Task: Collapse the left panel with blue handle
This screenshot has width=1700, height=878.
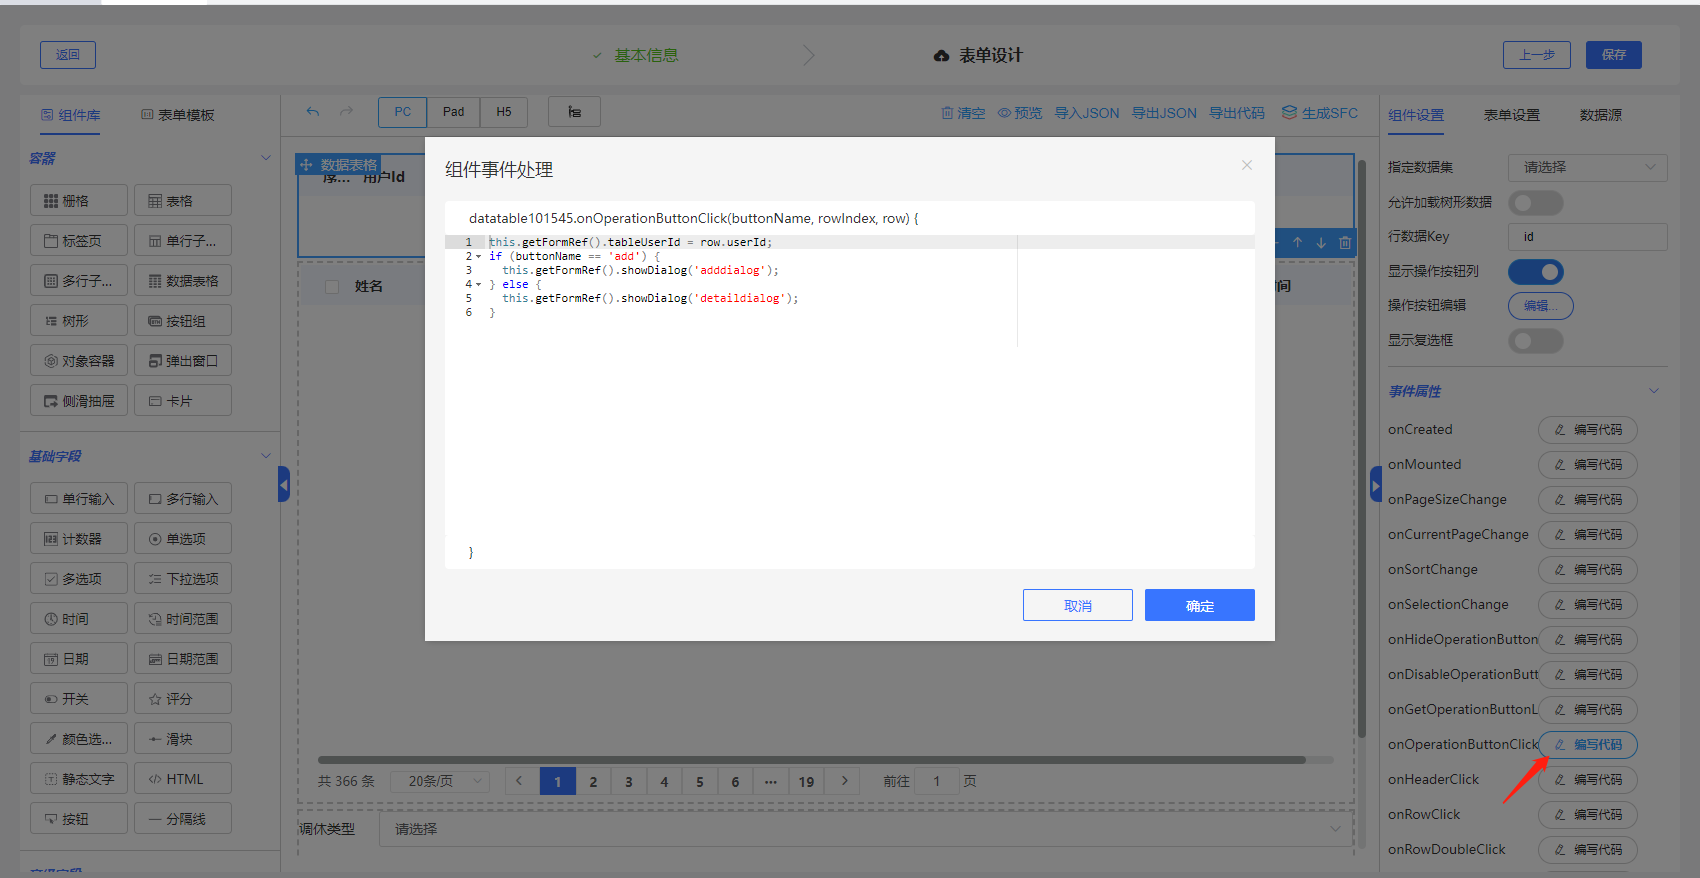Action: point(284,484)
